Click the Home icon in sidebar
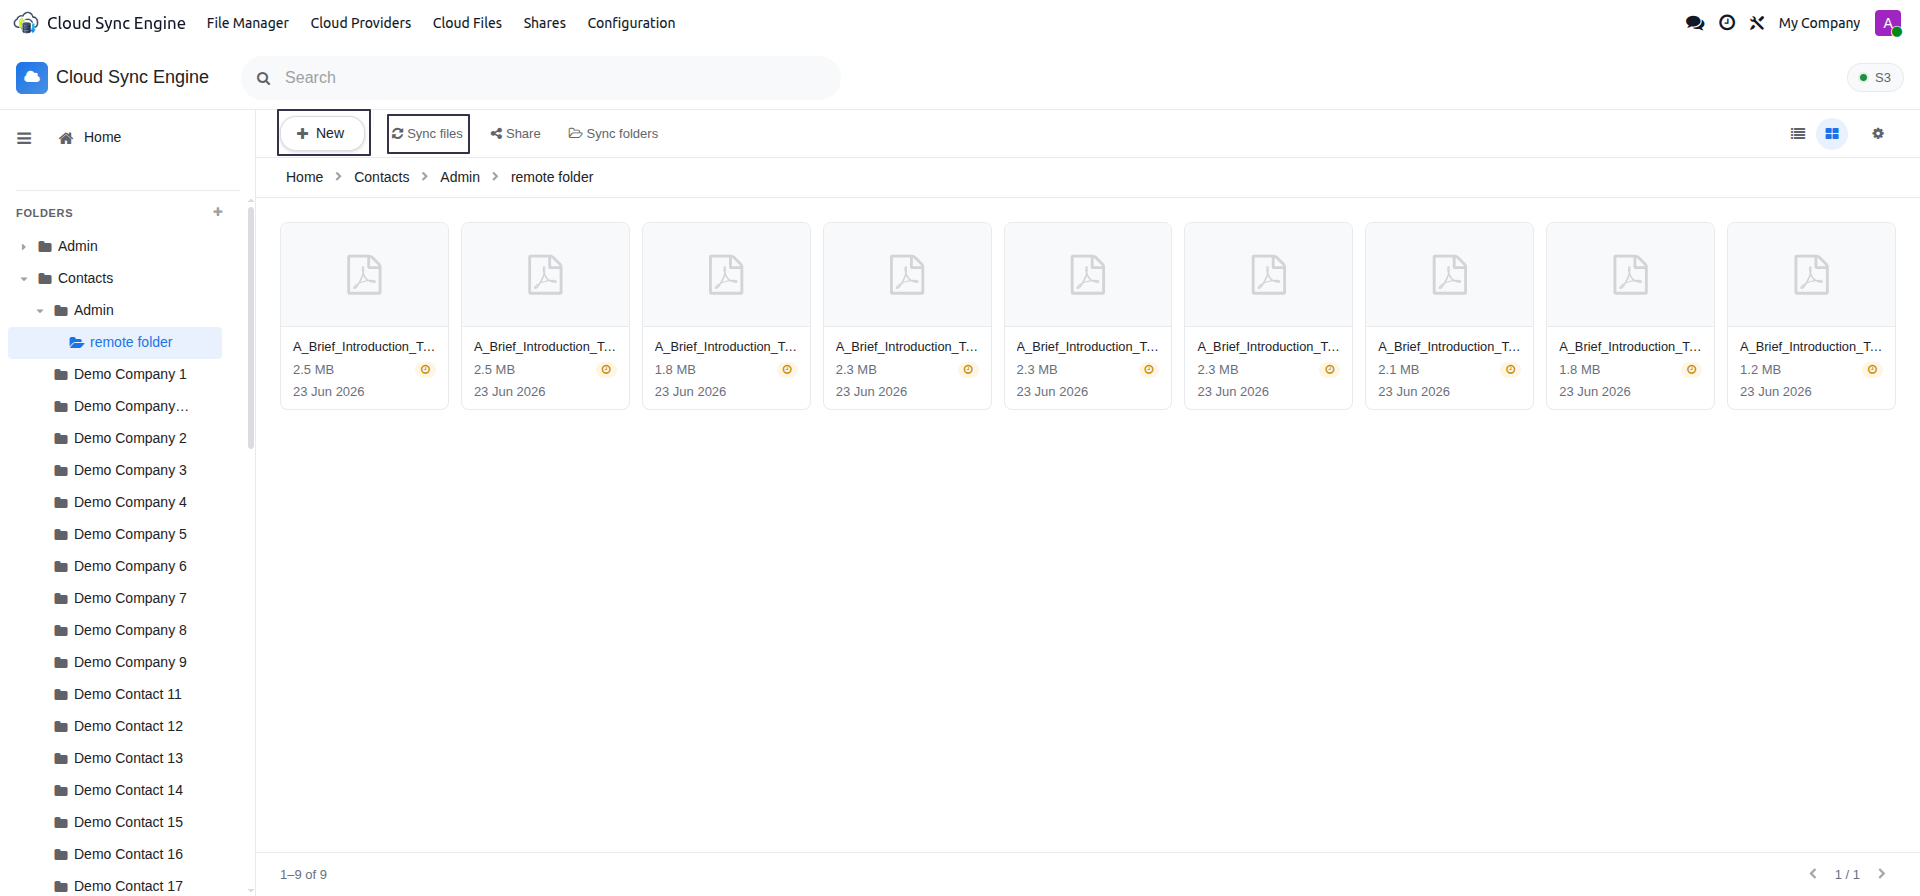This screenshot has width=1920, height=896. (x=66, y=138)
